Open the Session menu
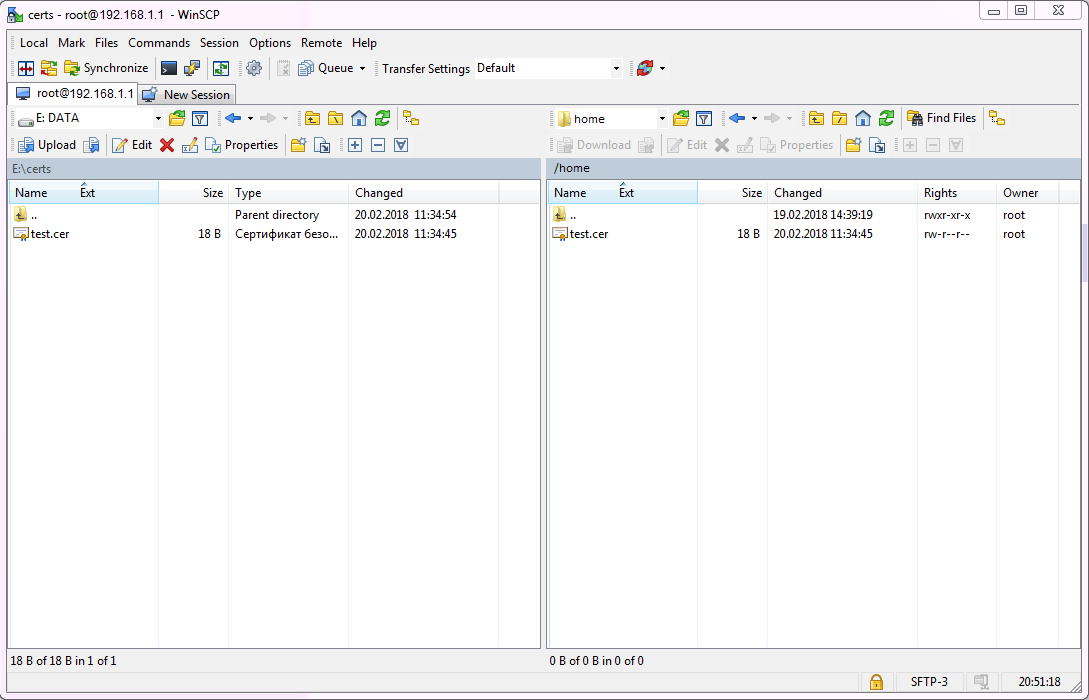 (x=219, y=43)
